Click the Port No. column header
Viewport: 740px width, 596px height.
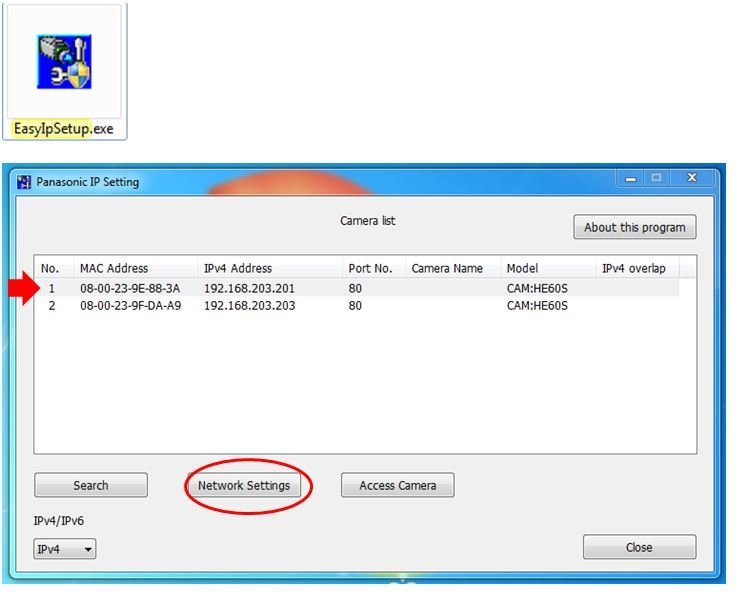[x=373, y=268]
